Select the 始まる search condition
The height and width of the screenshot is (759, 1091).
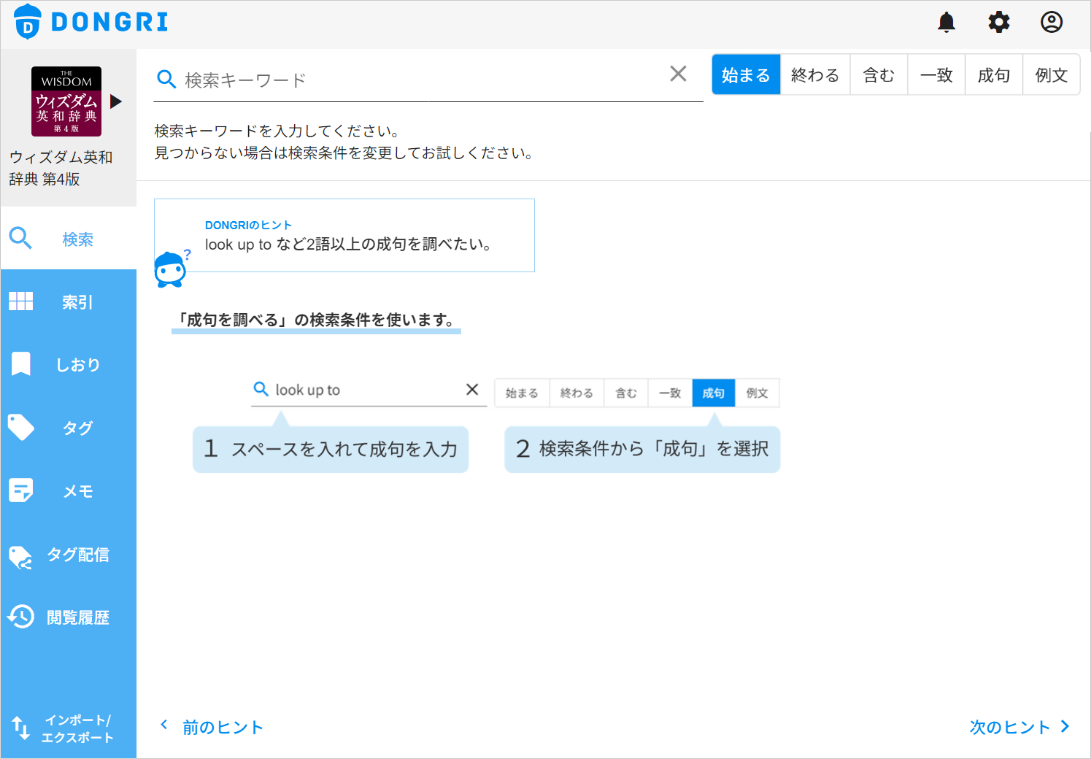pyautogui.click(x=746, y=75)
